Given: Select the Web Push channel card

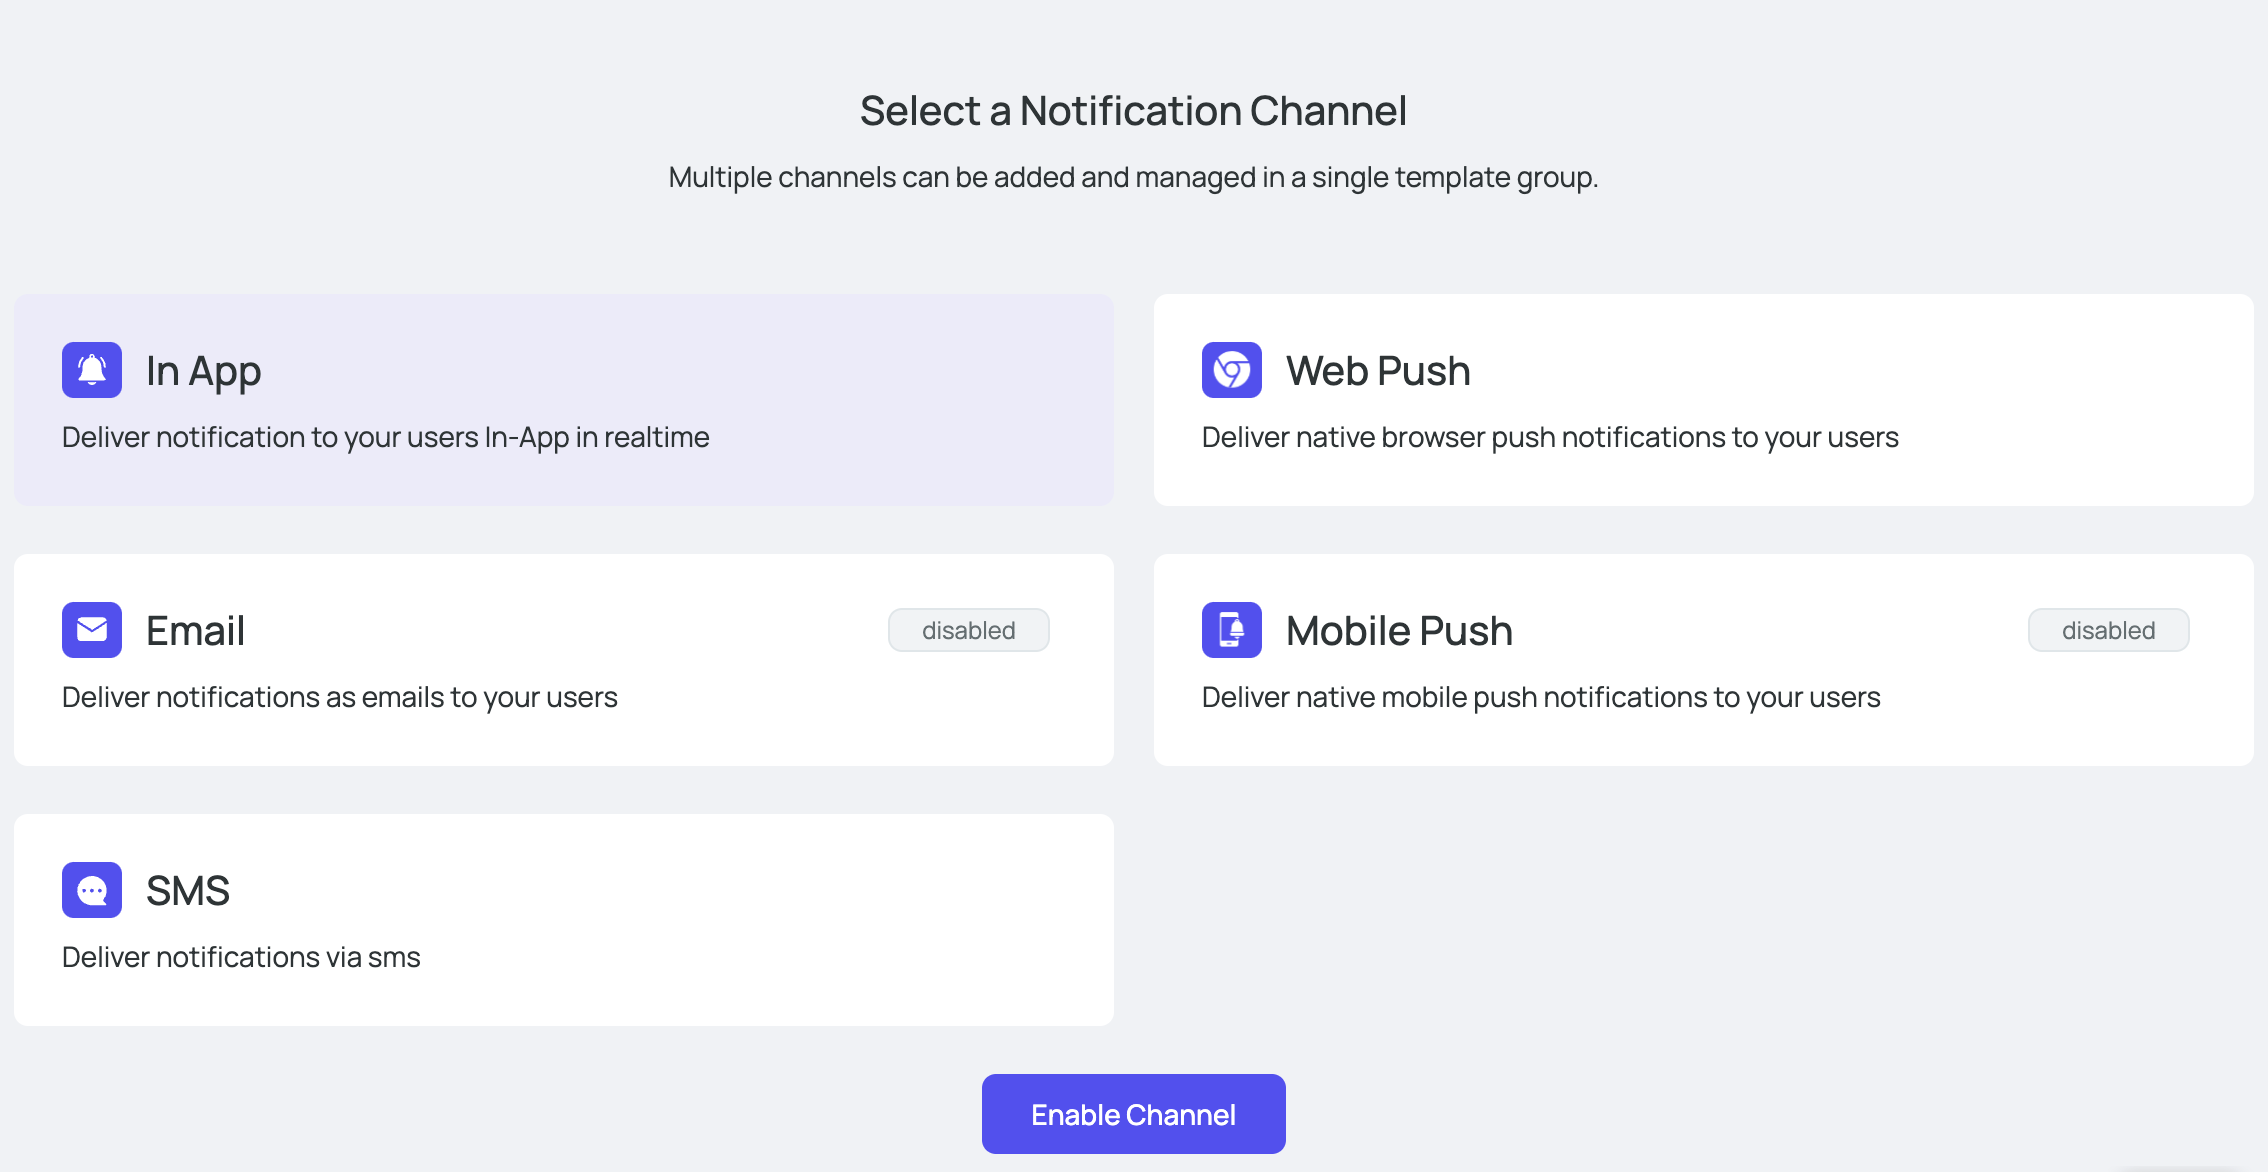Looking at the screenshot, I should [x=1704, y=400].
